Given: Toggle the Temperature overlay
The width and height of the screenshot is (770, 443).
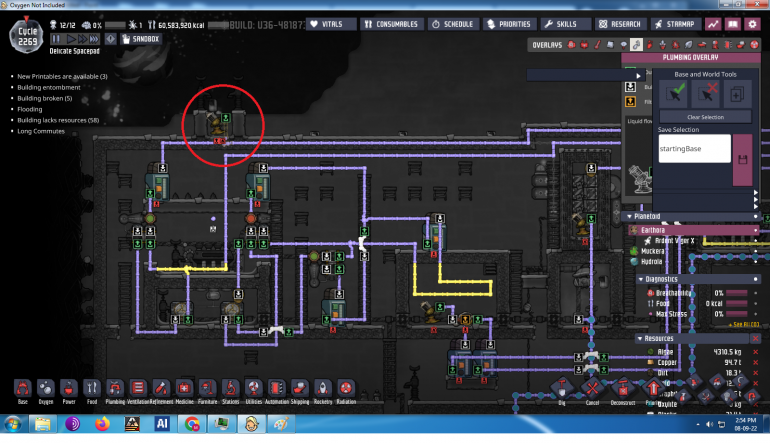Looking at the screenshot, I should [x=597, y=45].
